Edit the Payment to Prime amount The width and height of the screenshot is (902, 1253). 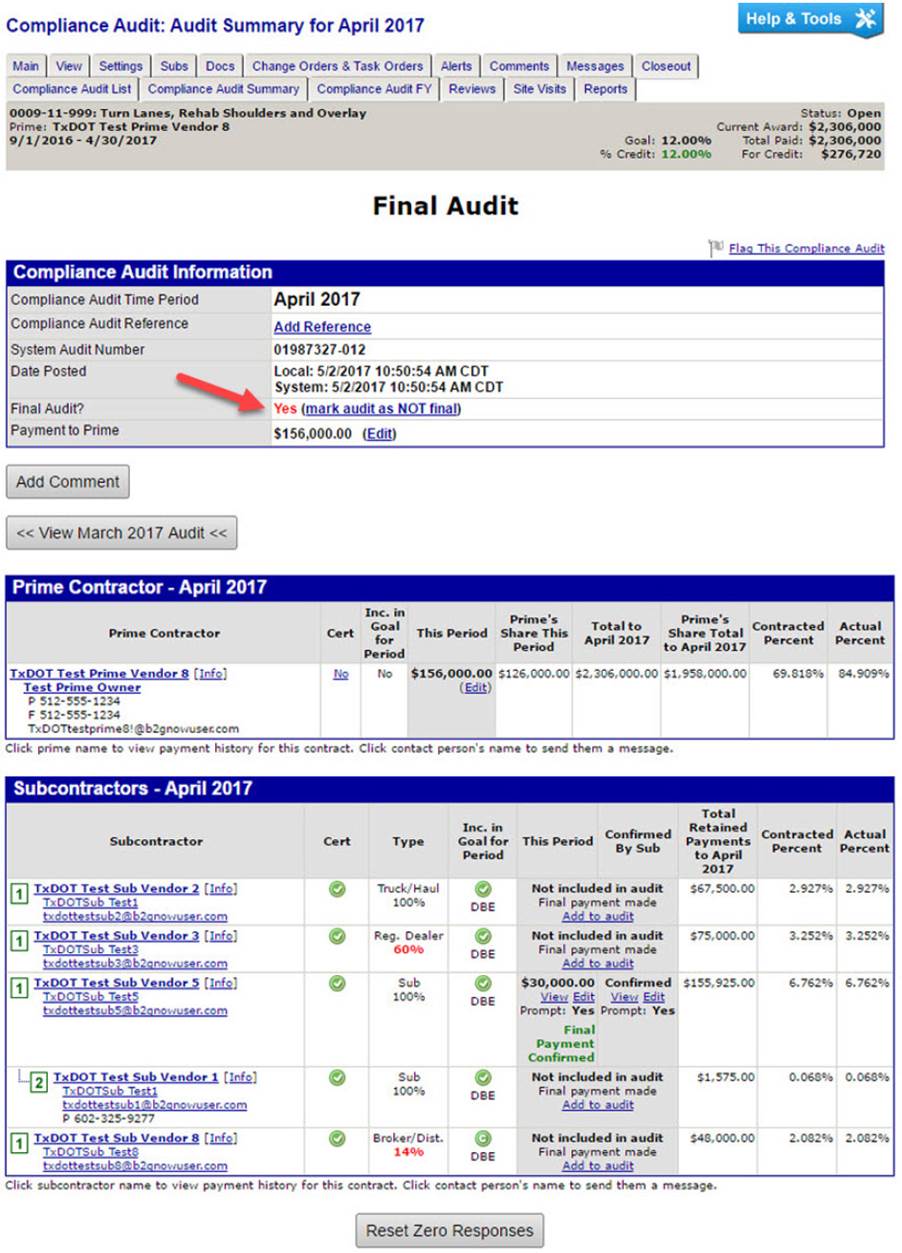379,435
